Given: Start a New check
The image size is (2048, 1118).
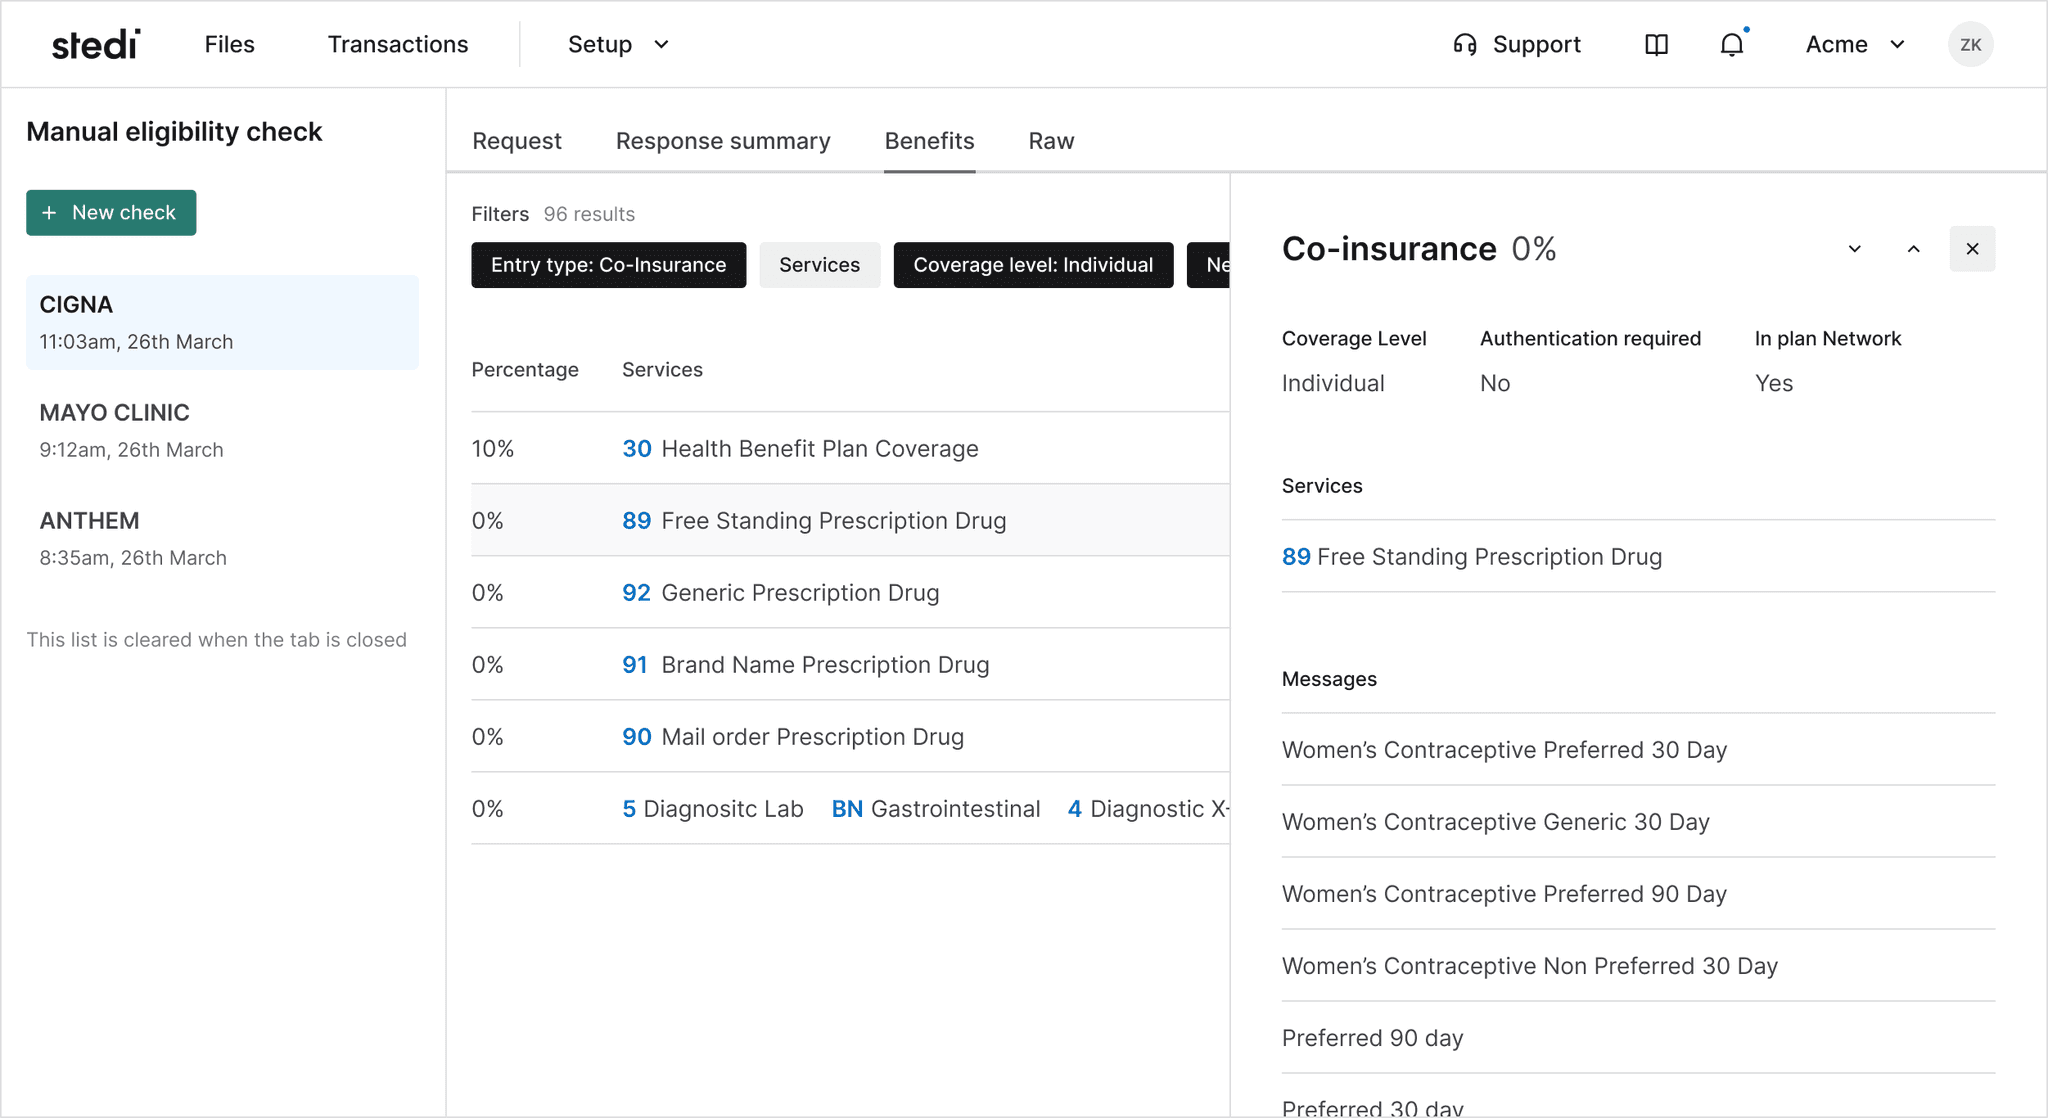Looking at the screenshot, I should point(111,213).
